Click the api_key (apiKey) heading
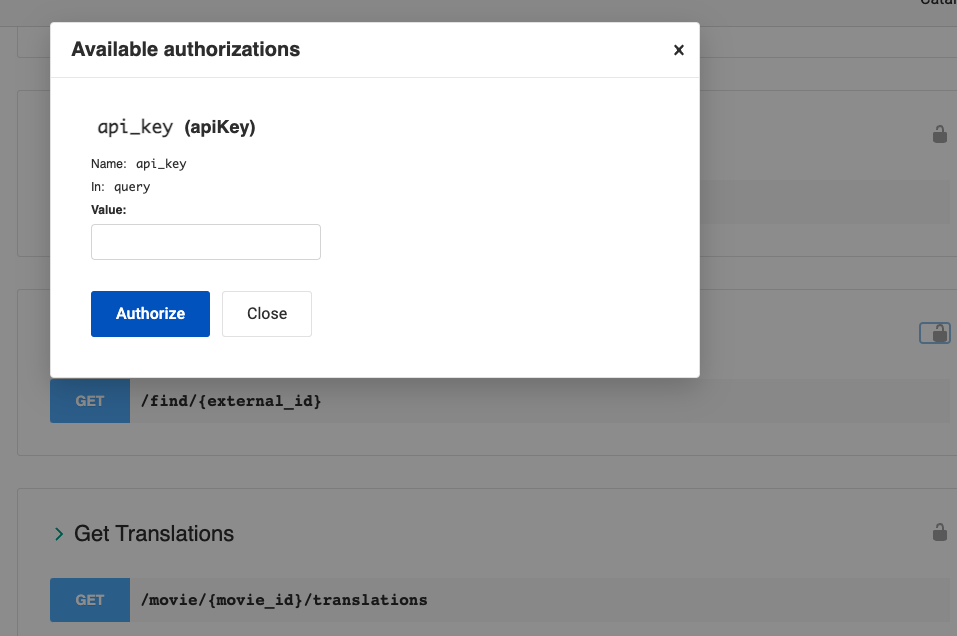This screenshot has width=957, height=636. point(175,127)
